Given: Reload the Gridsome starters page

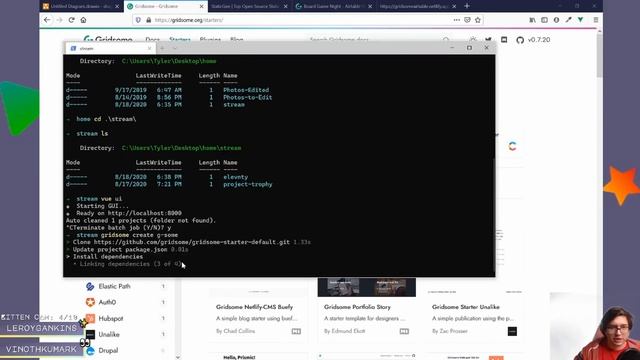Looking at the screenshot, I should point(71,20).
